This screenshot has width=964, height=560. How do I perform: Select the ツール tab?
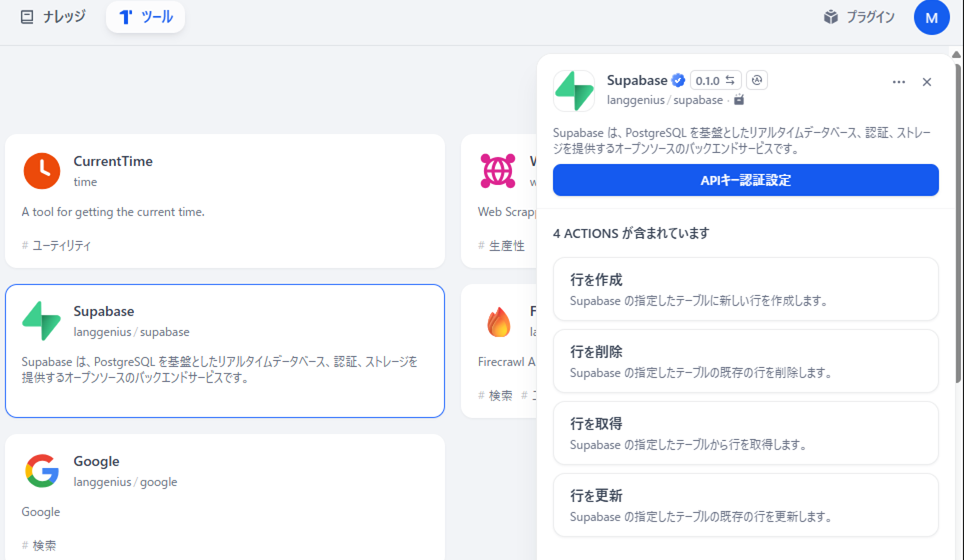[146, 17]
